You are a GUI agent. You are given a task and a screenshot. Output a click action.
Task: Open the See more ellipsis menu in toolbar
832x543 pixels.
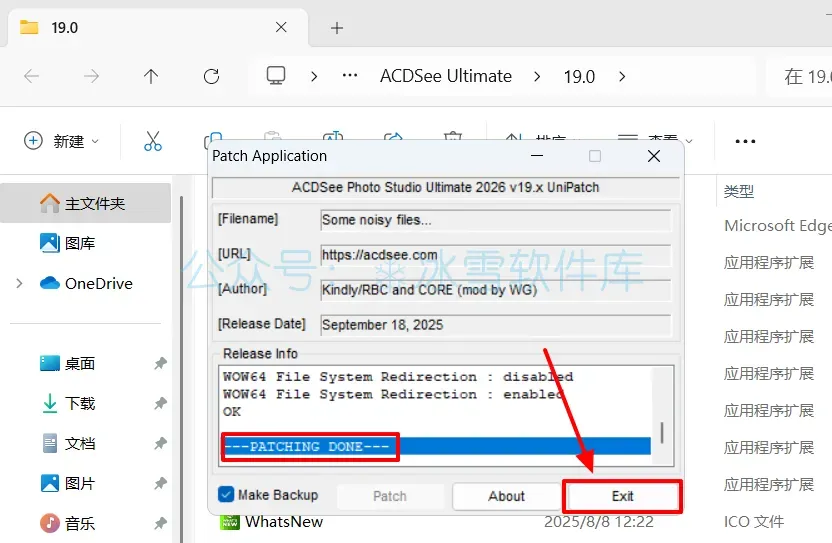pos(745,141)
